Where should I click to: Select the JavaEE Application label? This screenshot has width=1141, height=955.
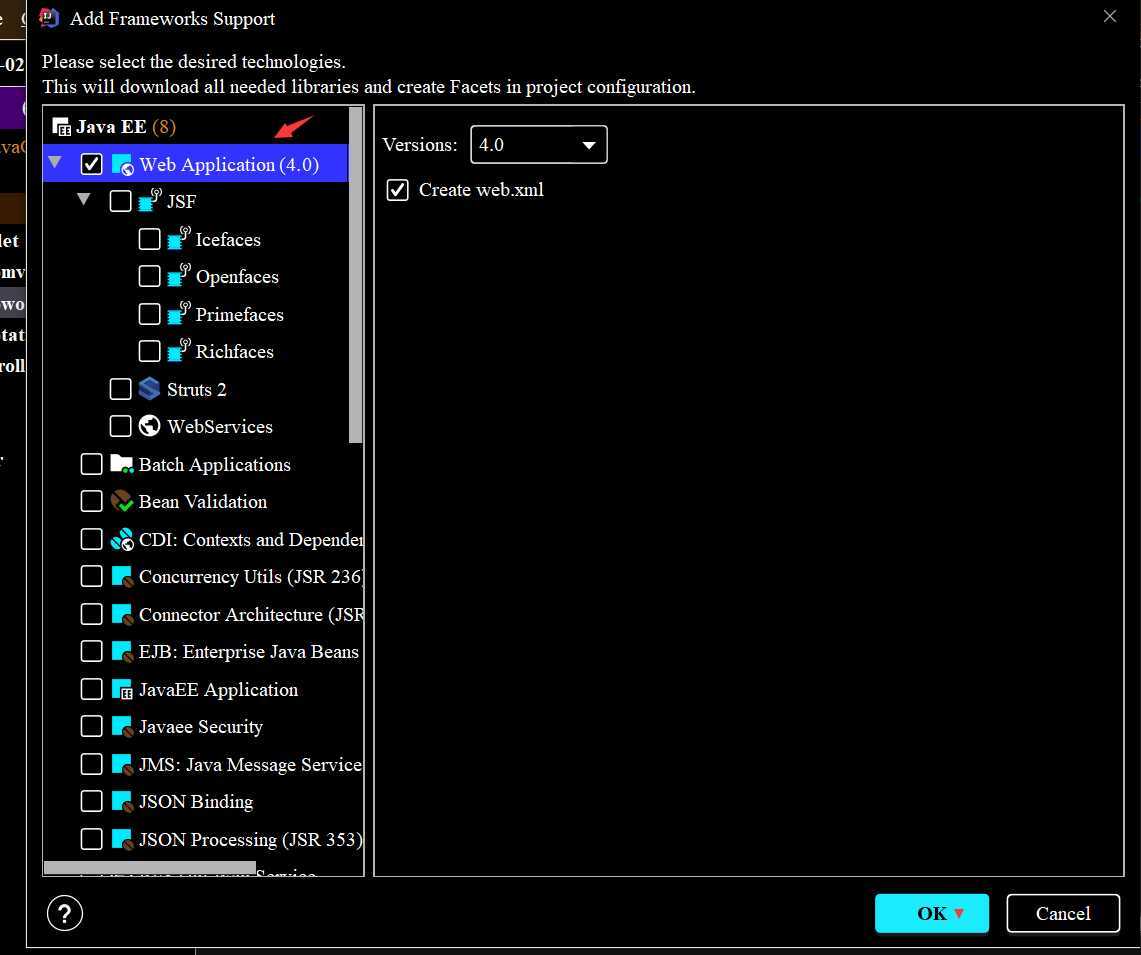[x=218, y=690]
